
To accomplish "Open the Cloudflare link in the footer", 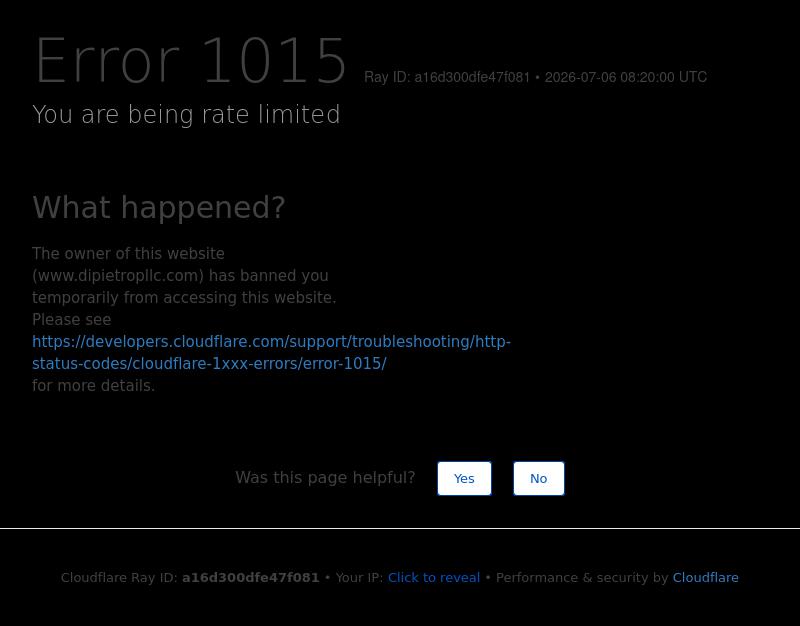I will point(705,578).
